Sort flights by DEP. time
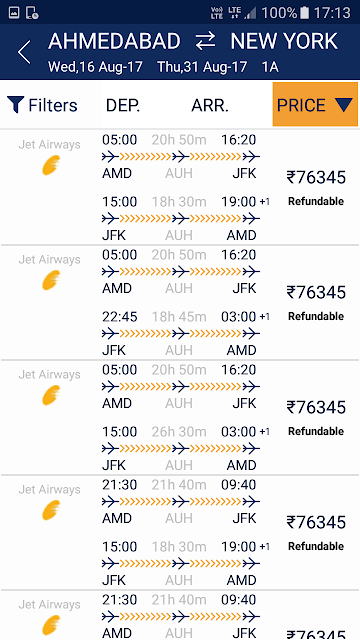 (123, 105)
